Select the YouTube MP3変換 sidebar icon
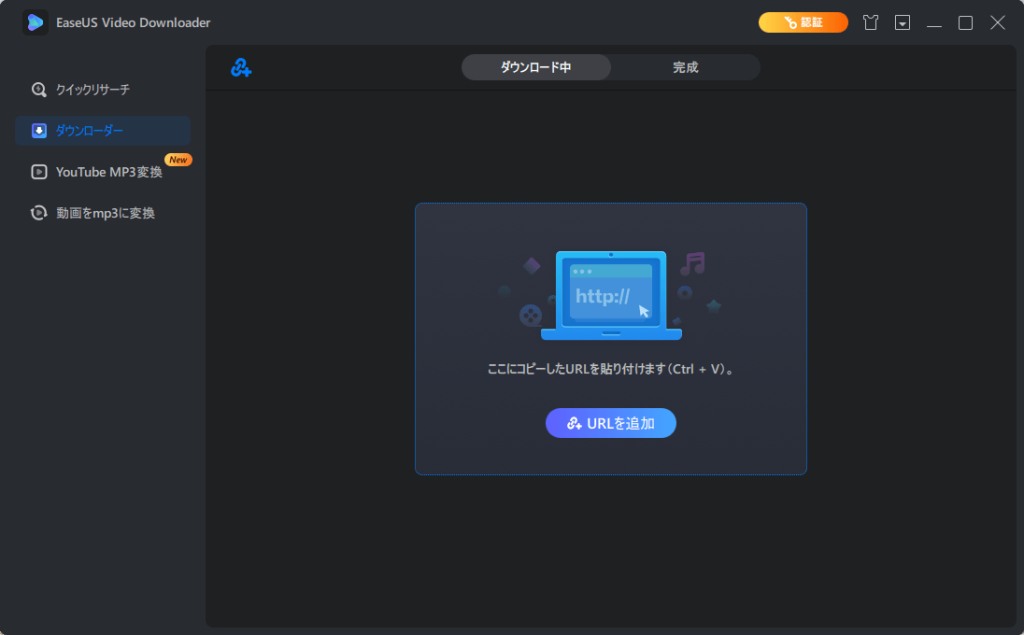Screen dimensions: 1024x635 pos(39,171)
